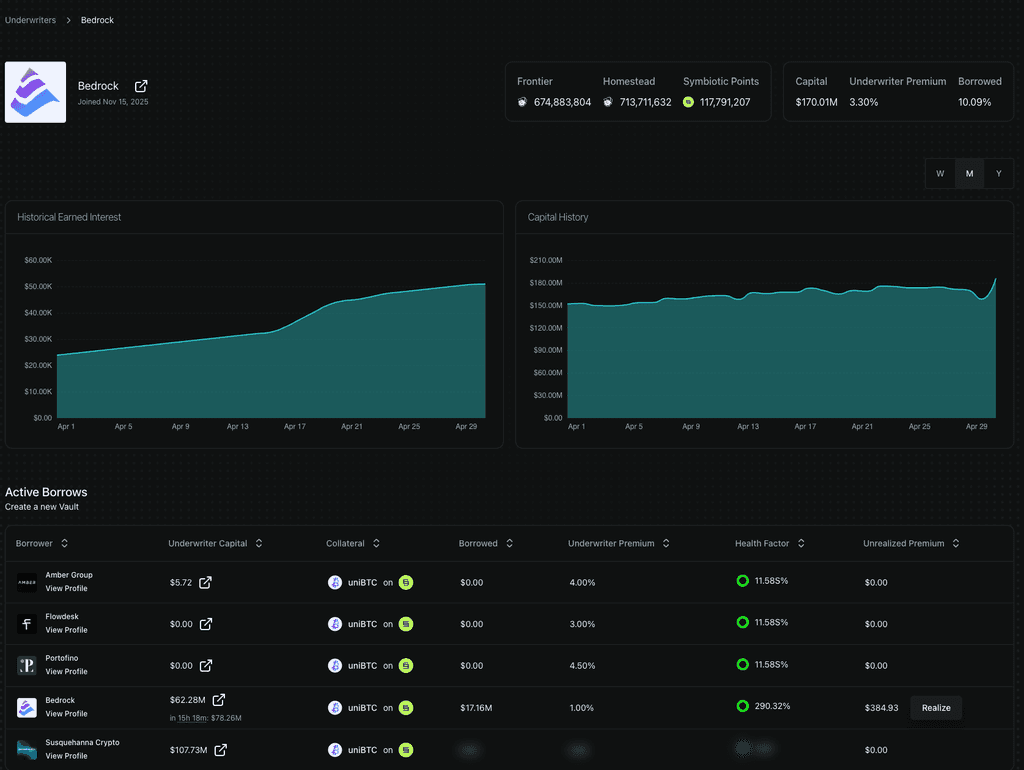1024x770 pixels.
Task: Open external link next to Susquehanna $107.73M
Action: point(221,750)
